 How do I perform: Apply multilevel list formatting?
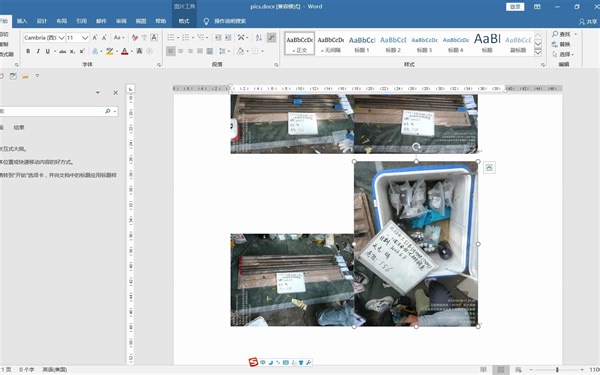(x=201, y=38)
